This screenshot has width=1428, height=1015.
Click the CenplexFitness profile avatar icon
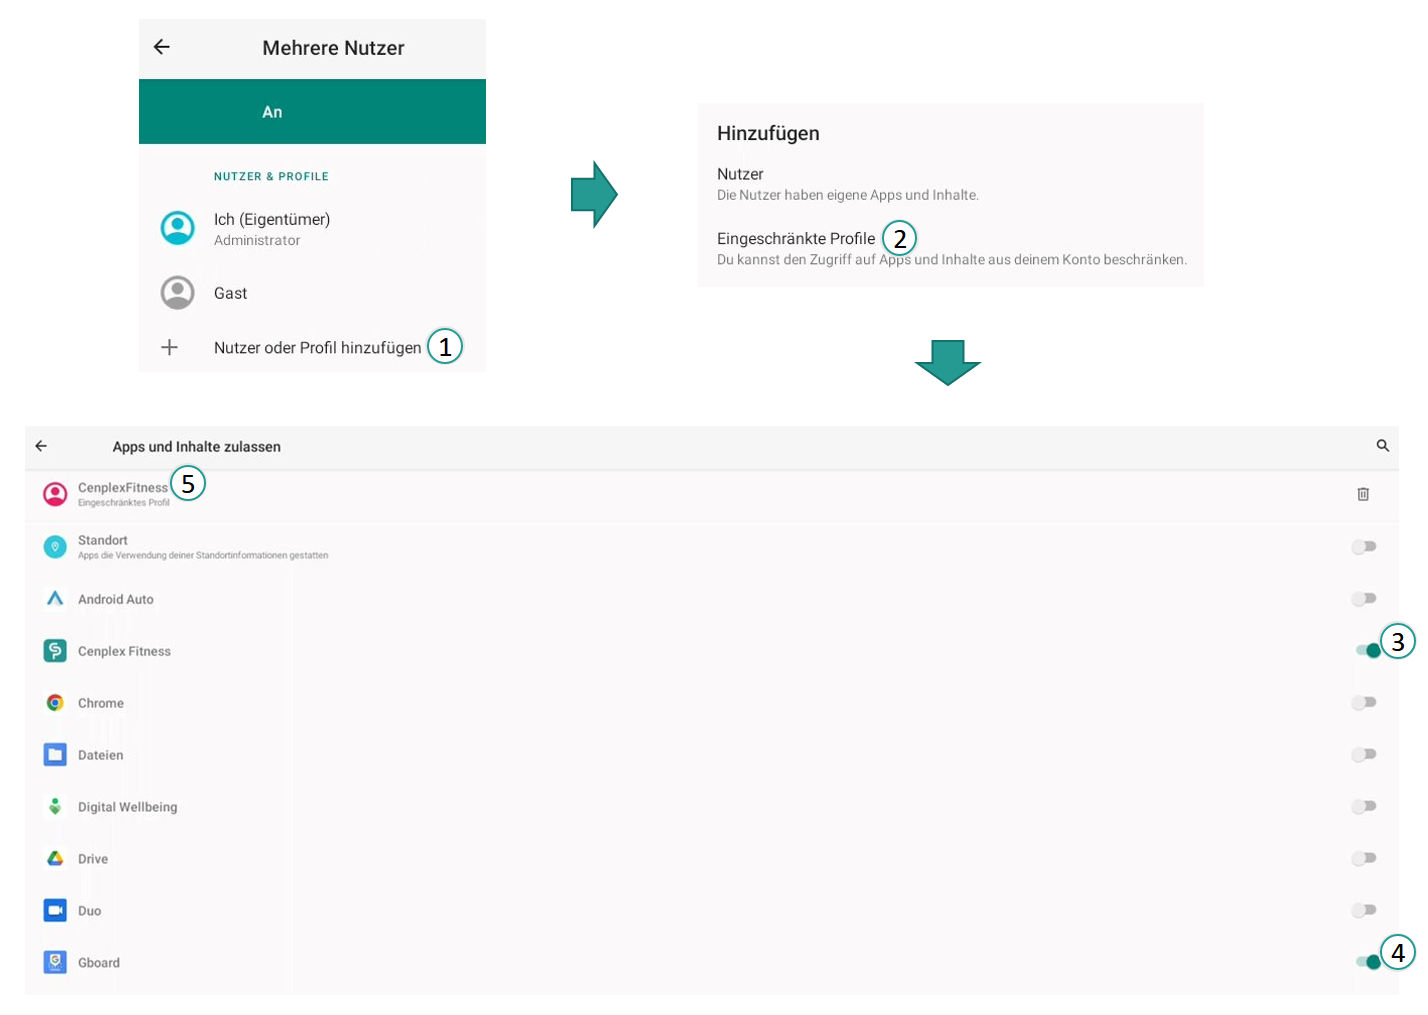(x=55, y=494)
